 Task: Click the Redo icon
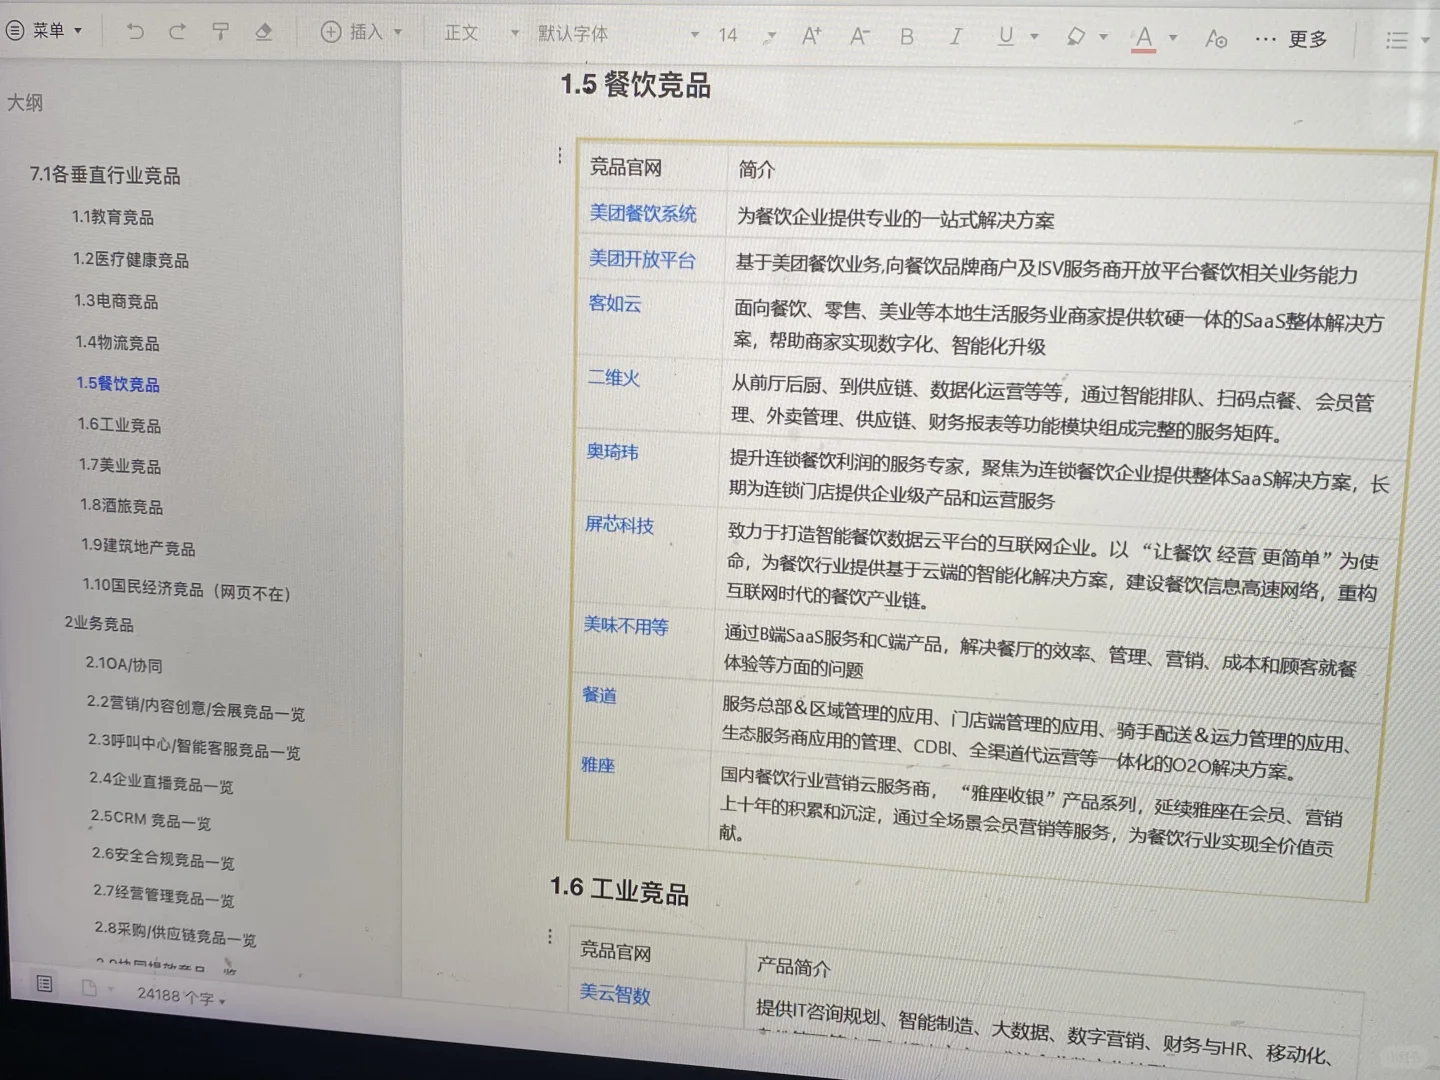coord(177,31)
